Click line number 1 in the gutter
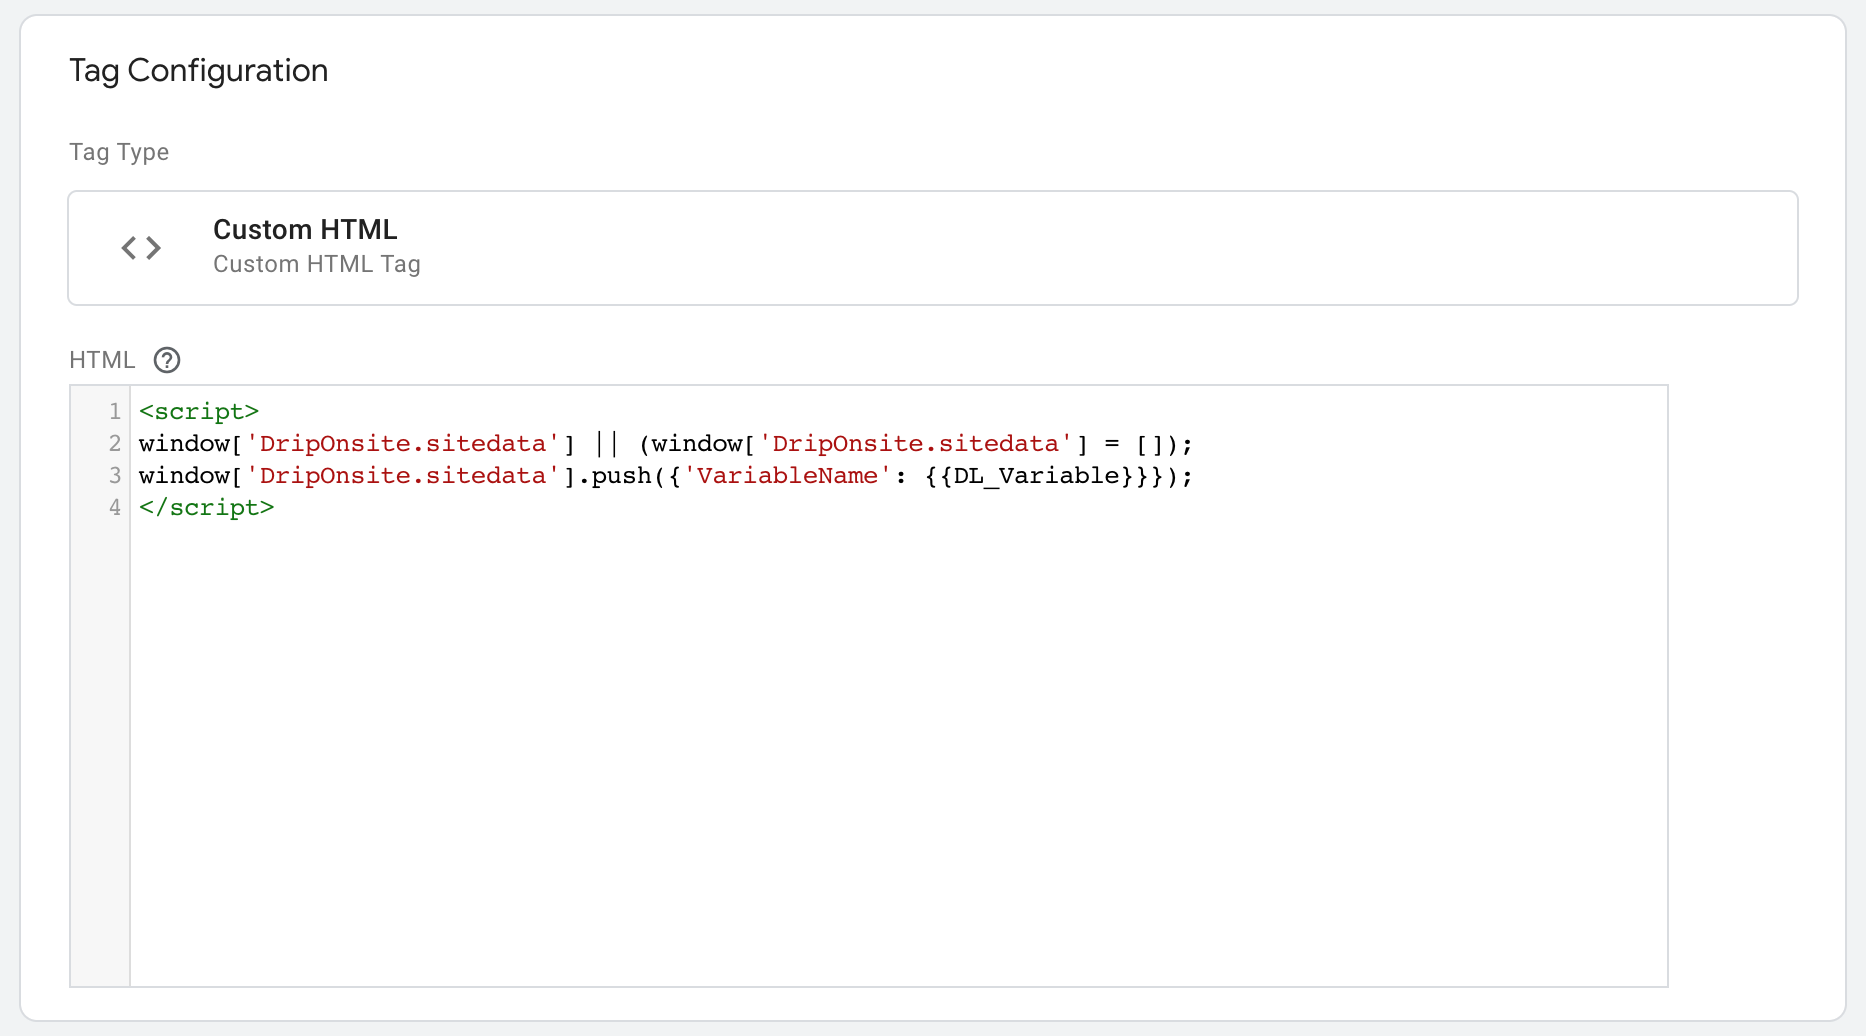This screenshot has height=1036, width=1866. click(115, 411)
